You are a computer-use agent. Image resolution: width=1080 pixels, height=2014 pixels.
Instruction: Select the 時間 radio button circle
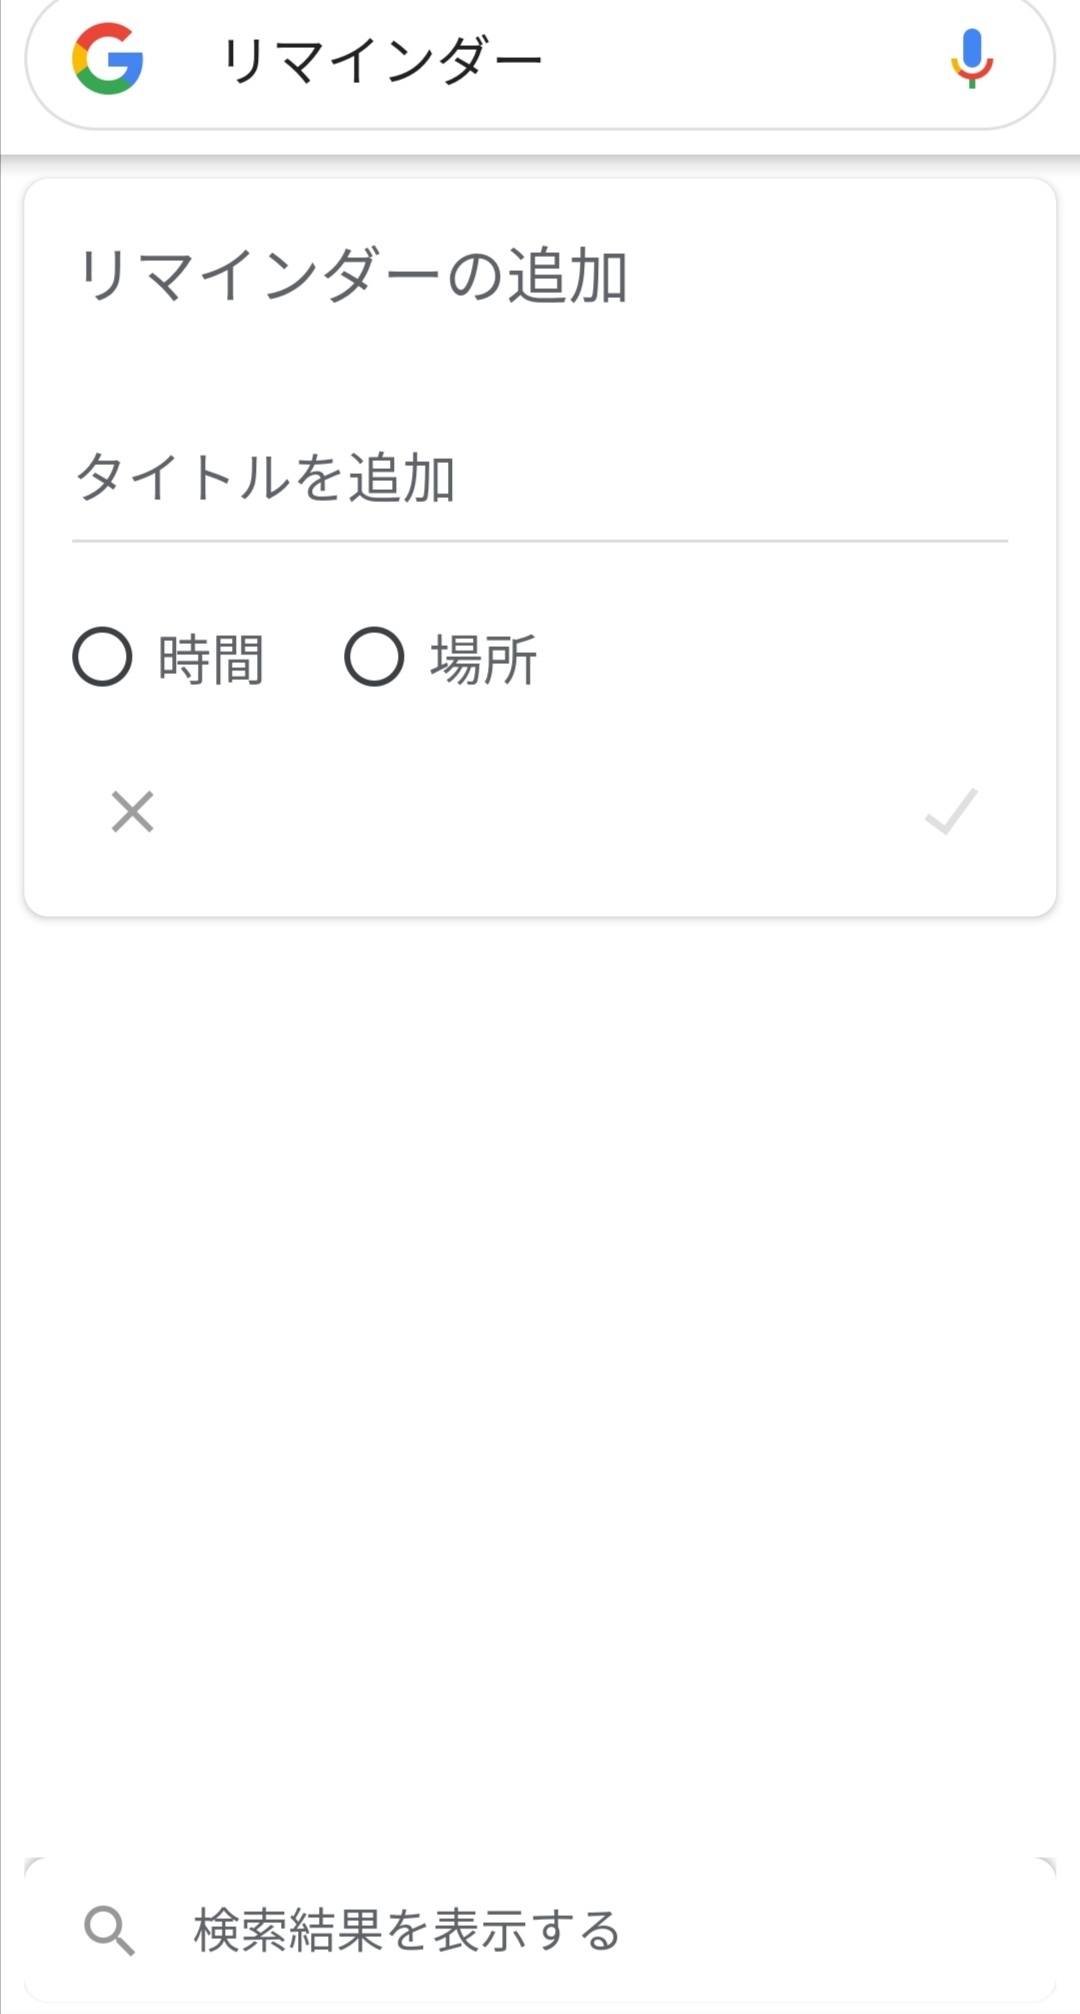[102, 657]
